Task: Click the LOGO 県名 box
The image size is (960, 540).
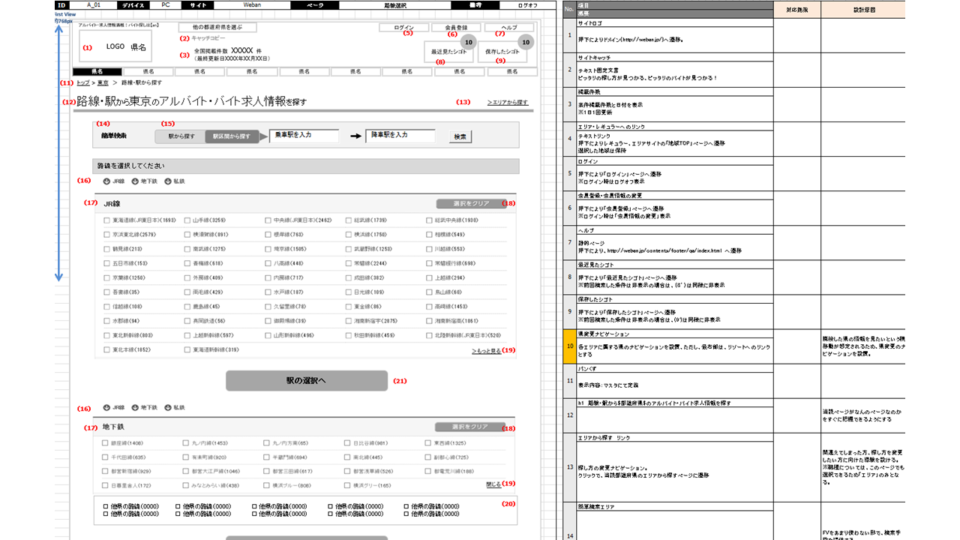Action: click(115, 47)
